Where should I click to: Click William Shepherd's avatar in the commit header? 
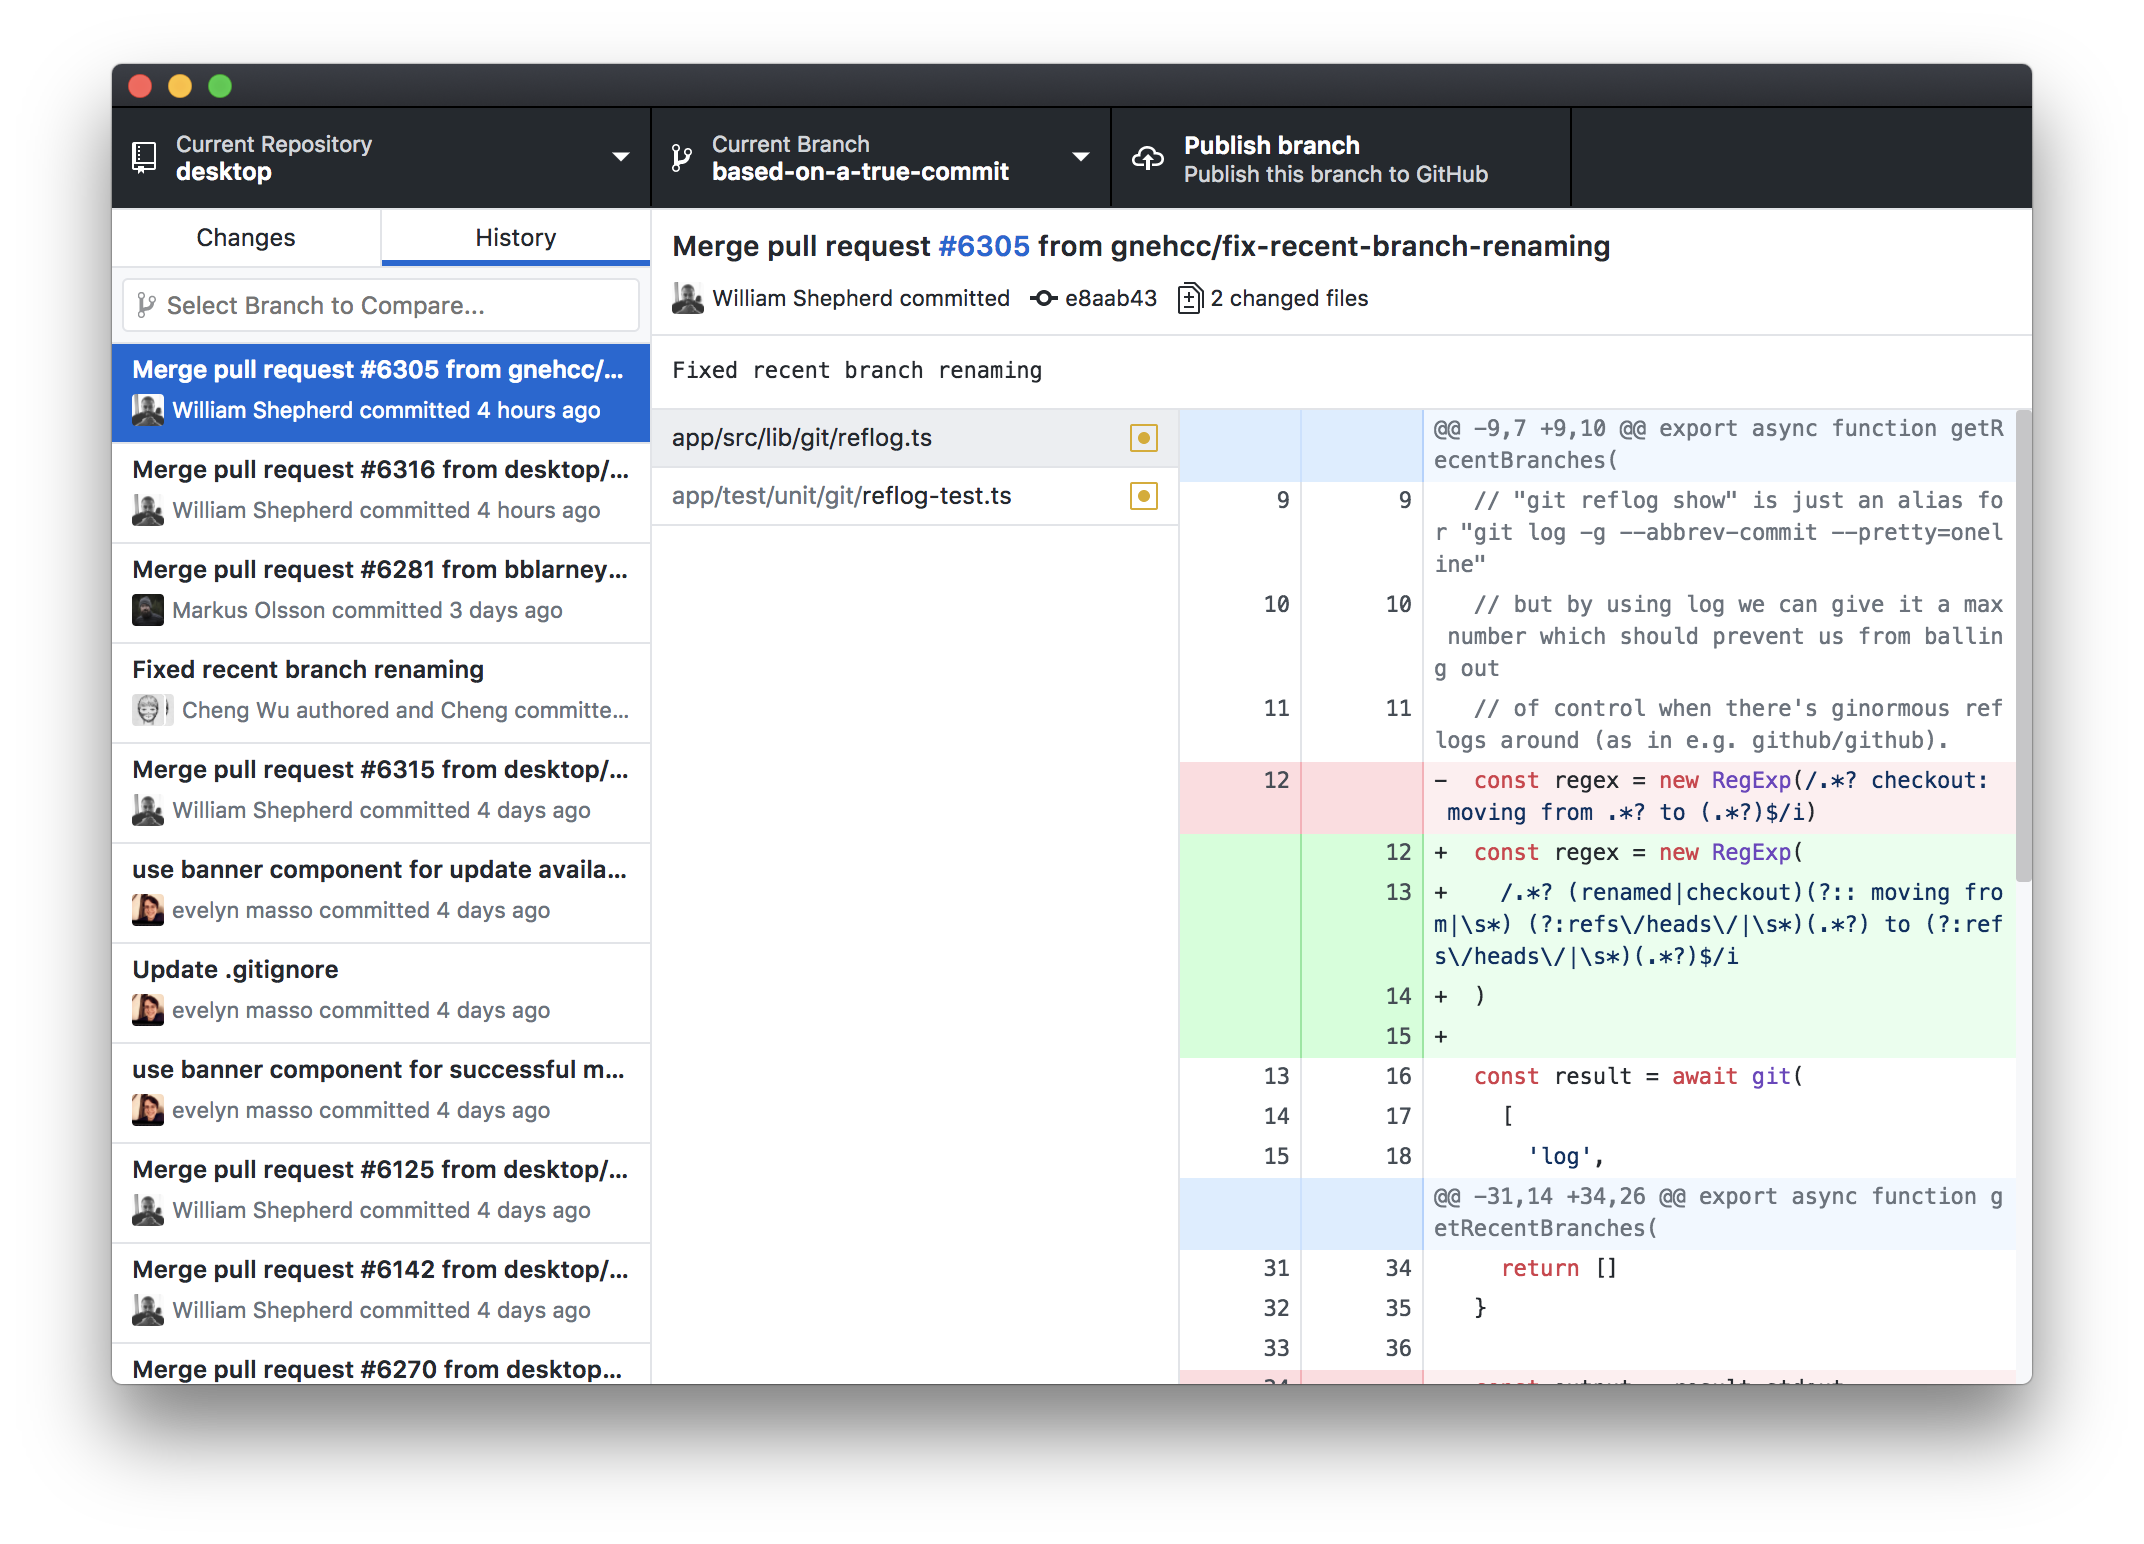click(x=687, y=297)
